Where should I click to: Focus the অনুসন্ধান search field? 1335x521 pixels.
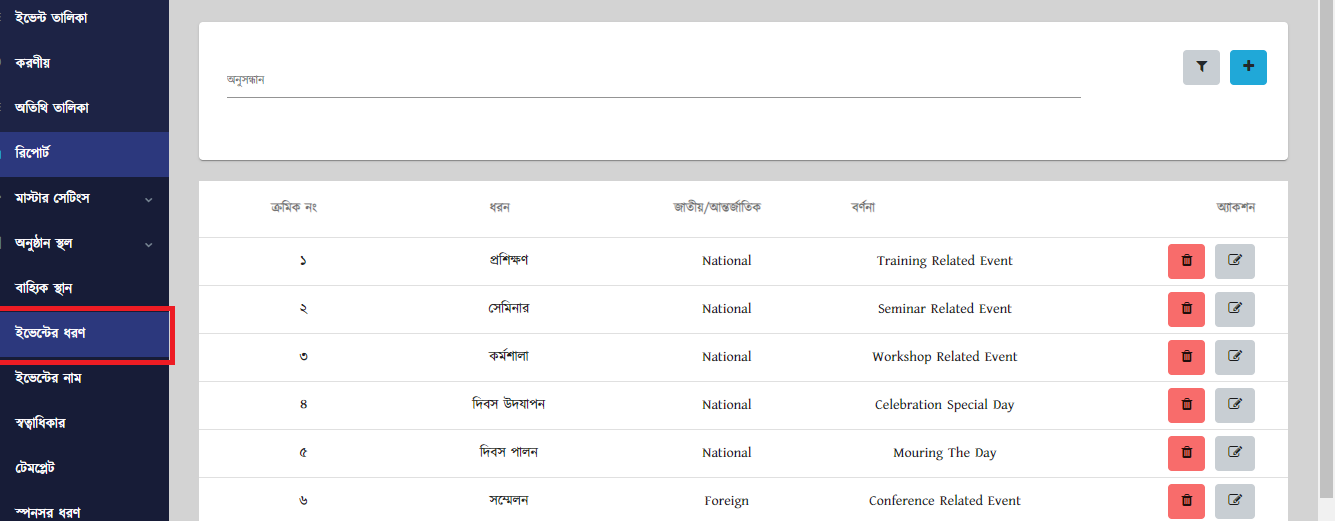[x=654, y=80]
